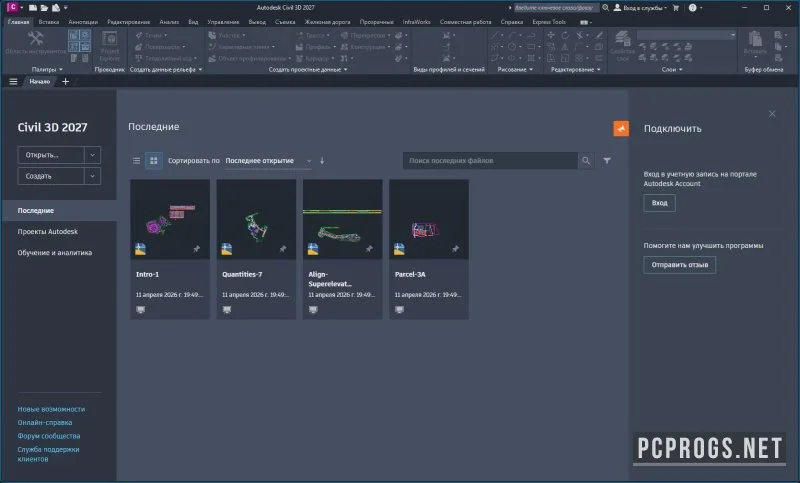The image size is (800, 483).
Task: Open the filter funnel icon
Action: [607, 161]
